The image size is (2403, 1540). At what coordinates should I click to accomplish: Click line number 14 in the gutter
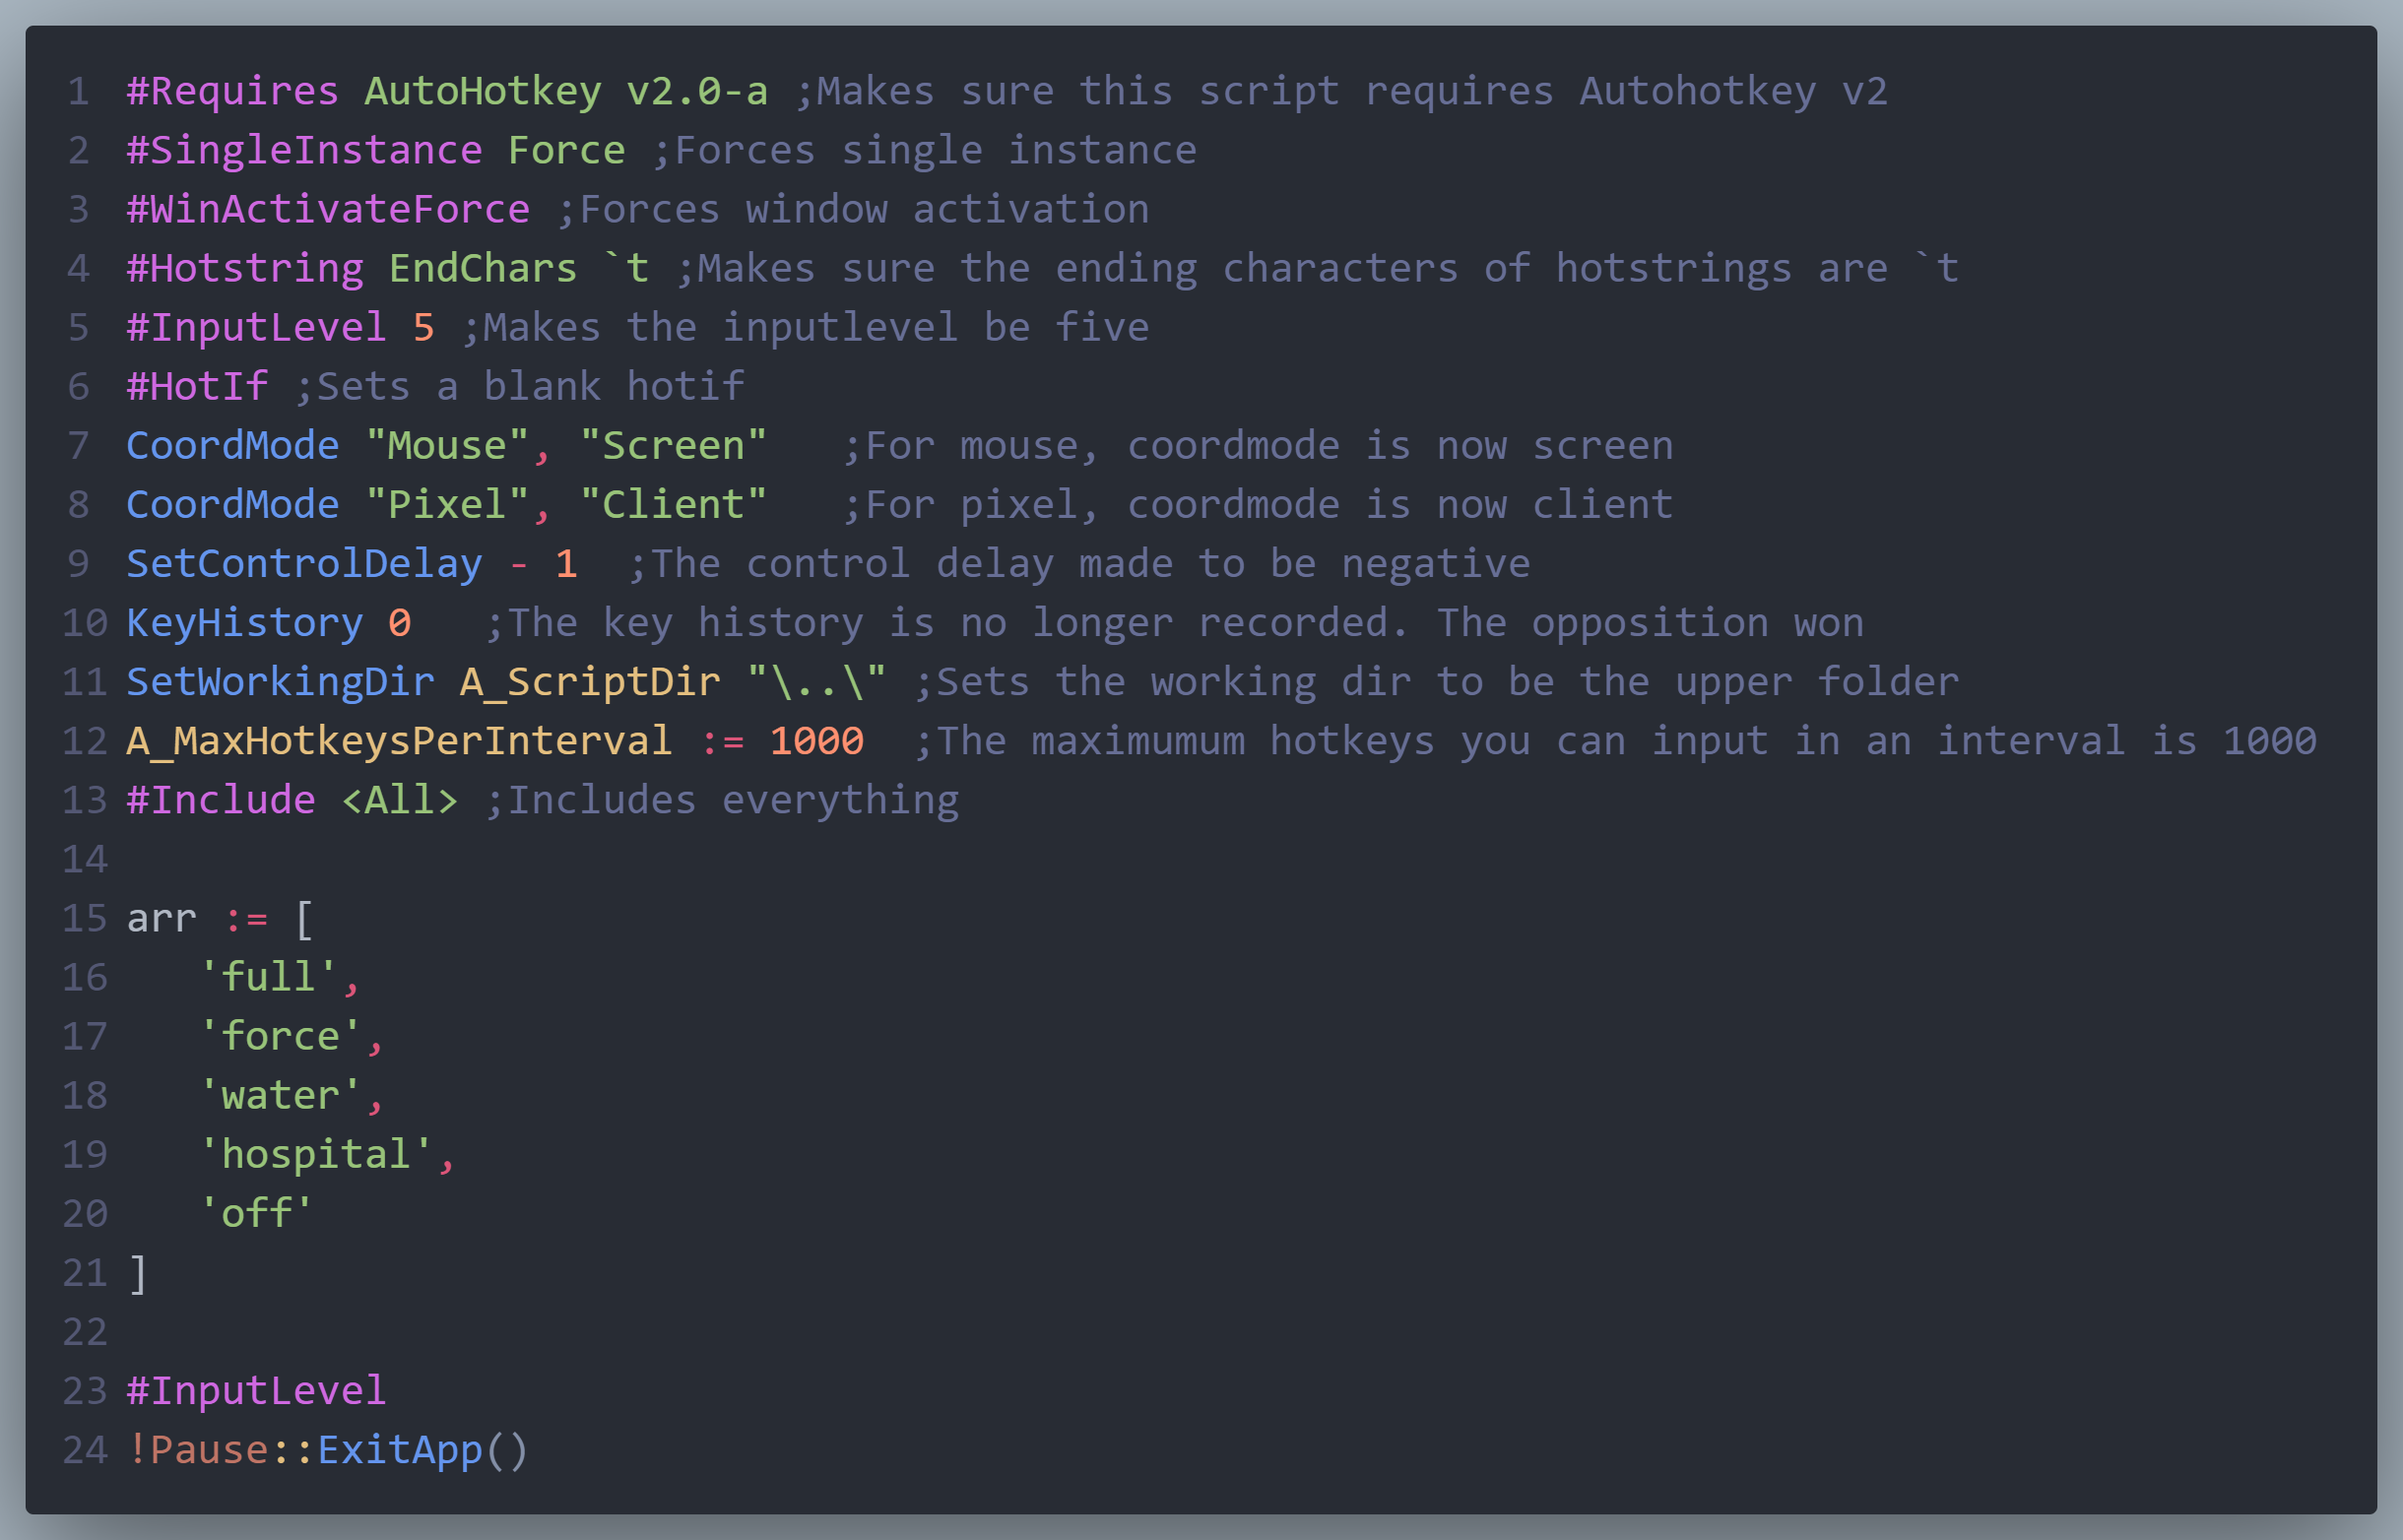pyautogui.click(x=85, y=859)
